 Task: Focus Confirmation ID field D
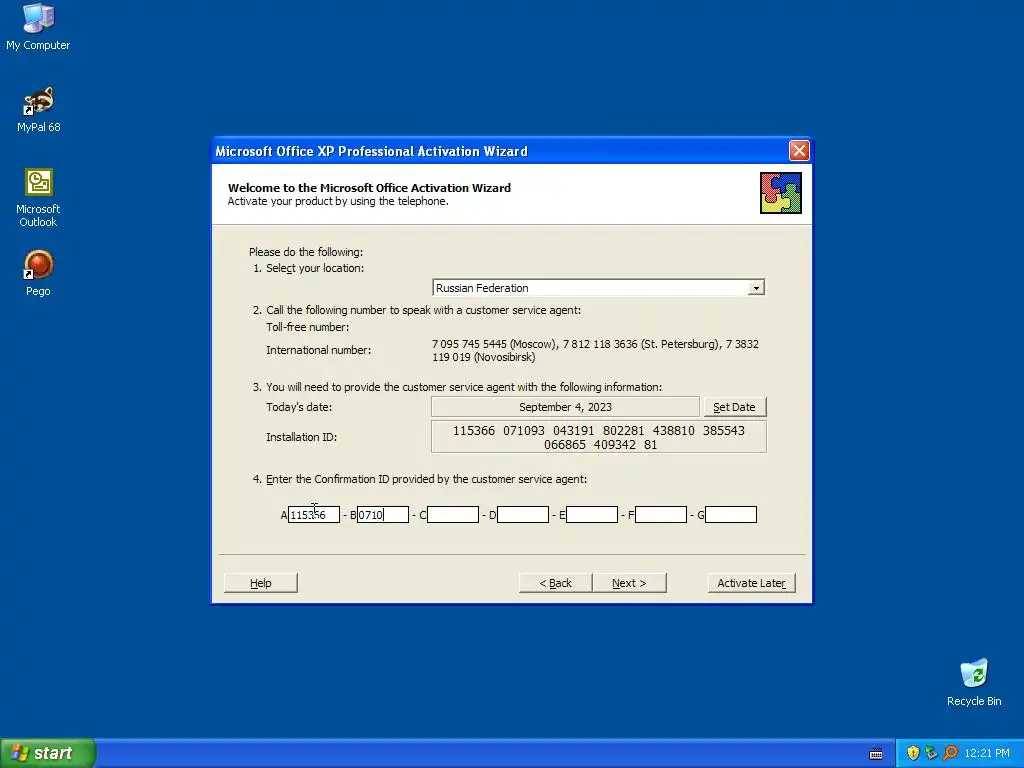(x=522, y=515)
